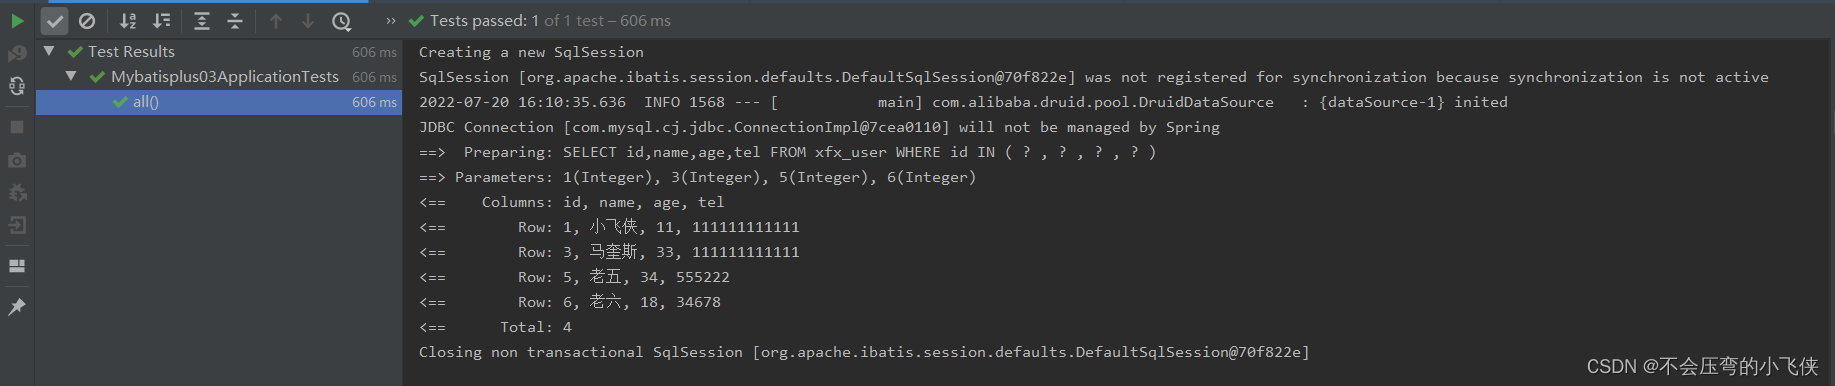Screen dimensions: 1835x386
Task: Collapse all test nodes
Action: tap(235, 21)
